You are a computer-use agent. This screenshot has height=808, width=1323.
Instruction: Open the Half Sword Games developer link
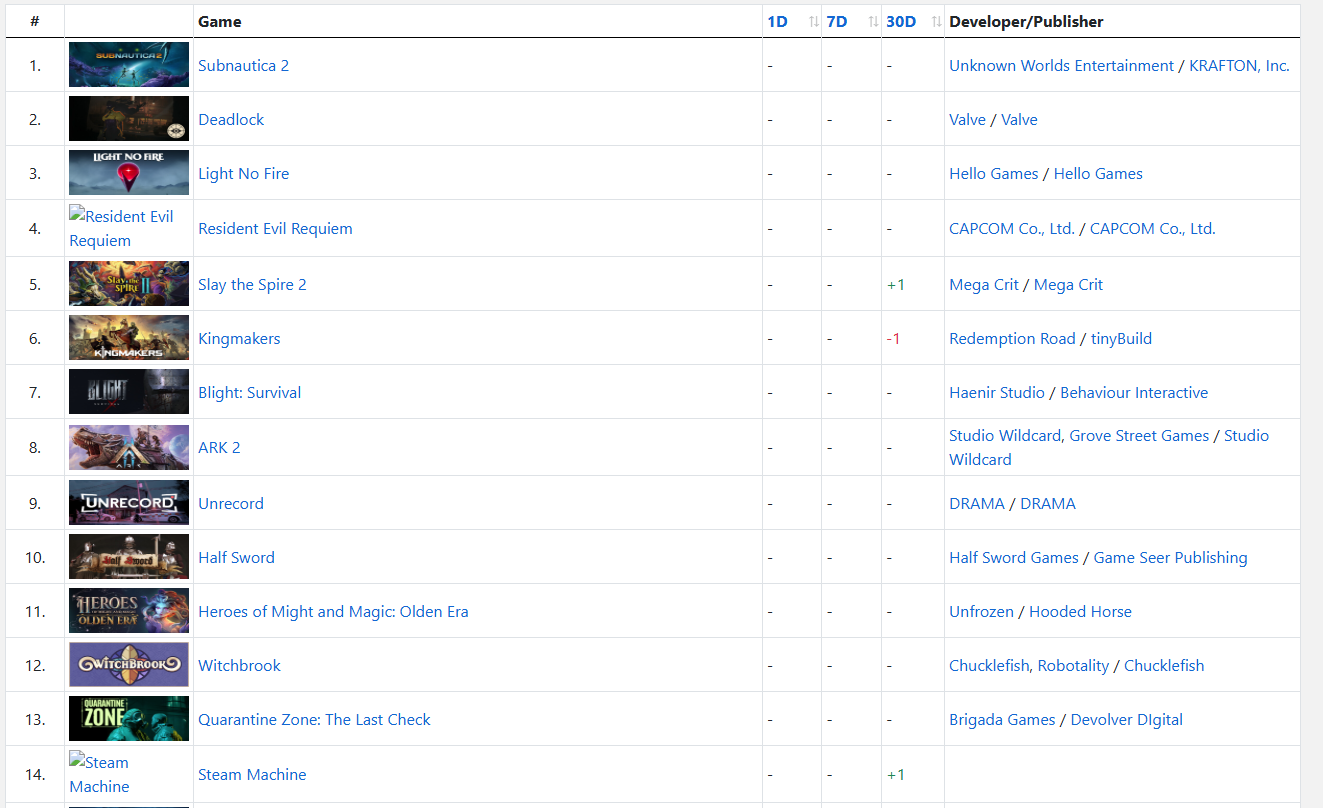click(x=1014, y=558)
